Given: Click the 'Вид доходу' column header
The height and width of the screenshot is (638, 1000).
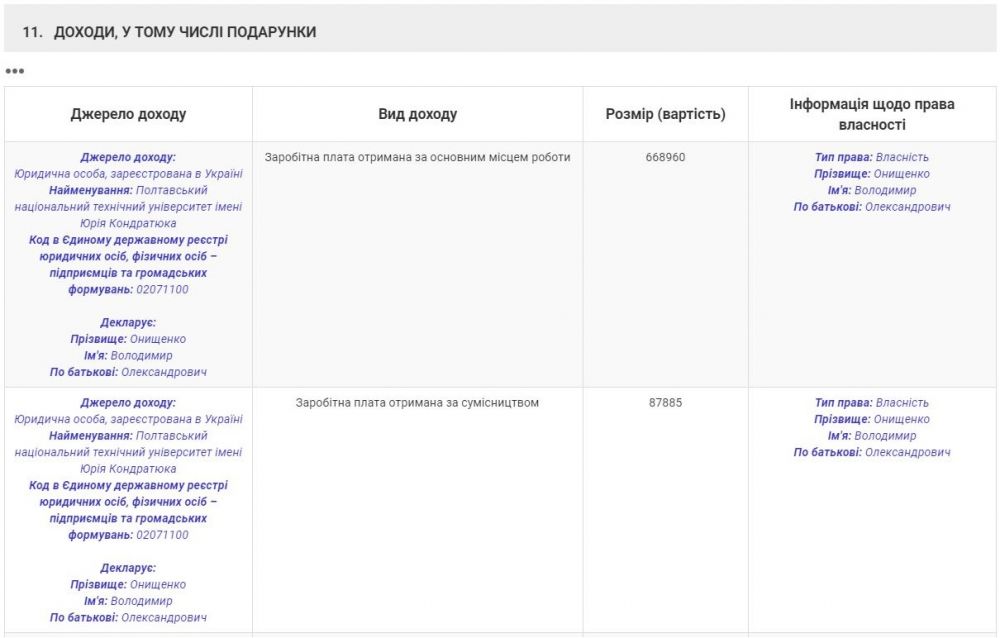Looking at the screenshot, I should point(417,114).
